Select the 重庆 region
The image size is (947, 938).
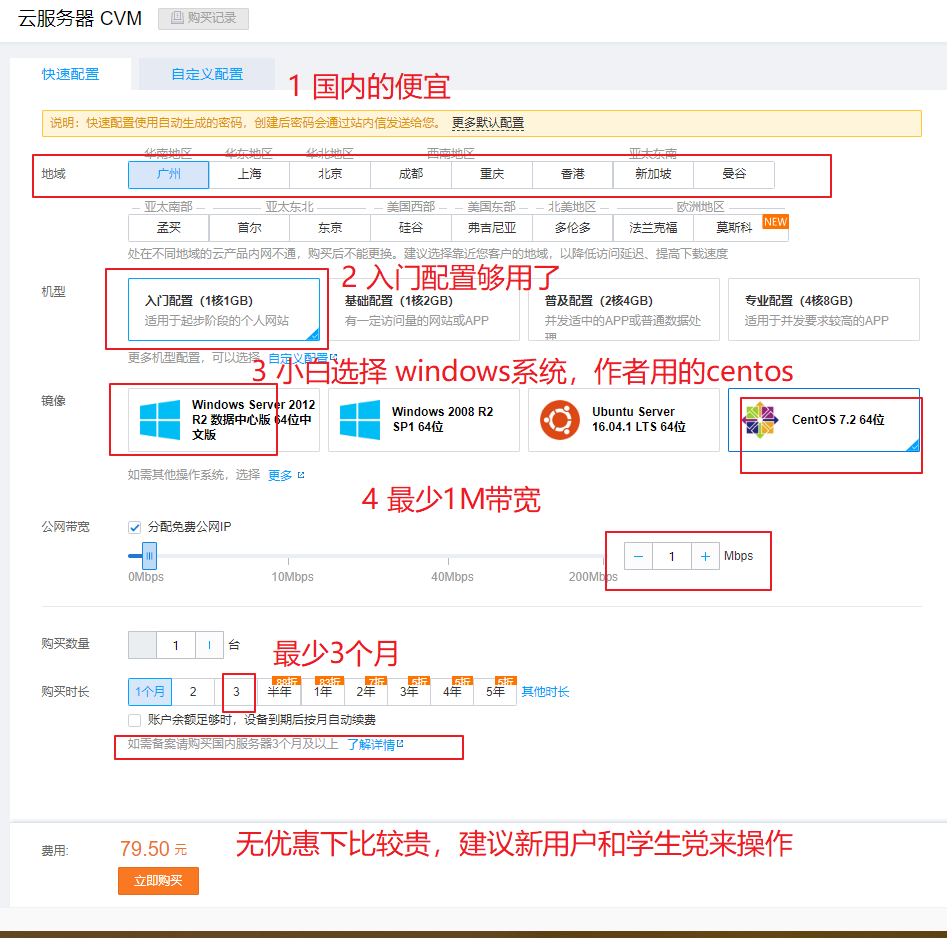pos(492,175)
